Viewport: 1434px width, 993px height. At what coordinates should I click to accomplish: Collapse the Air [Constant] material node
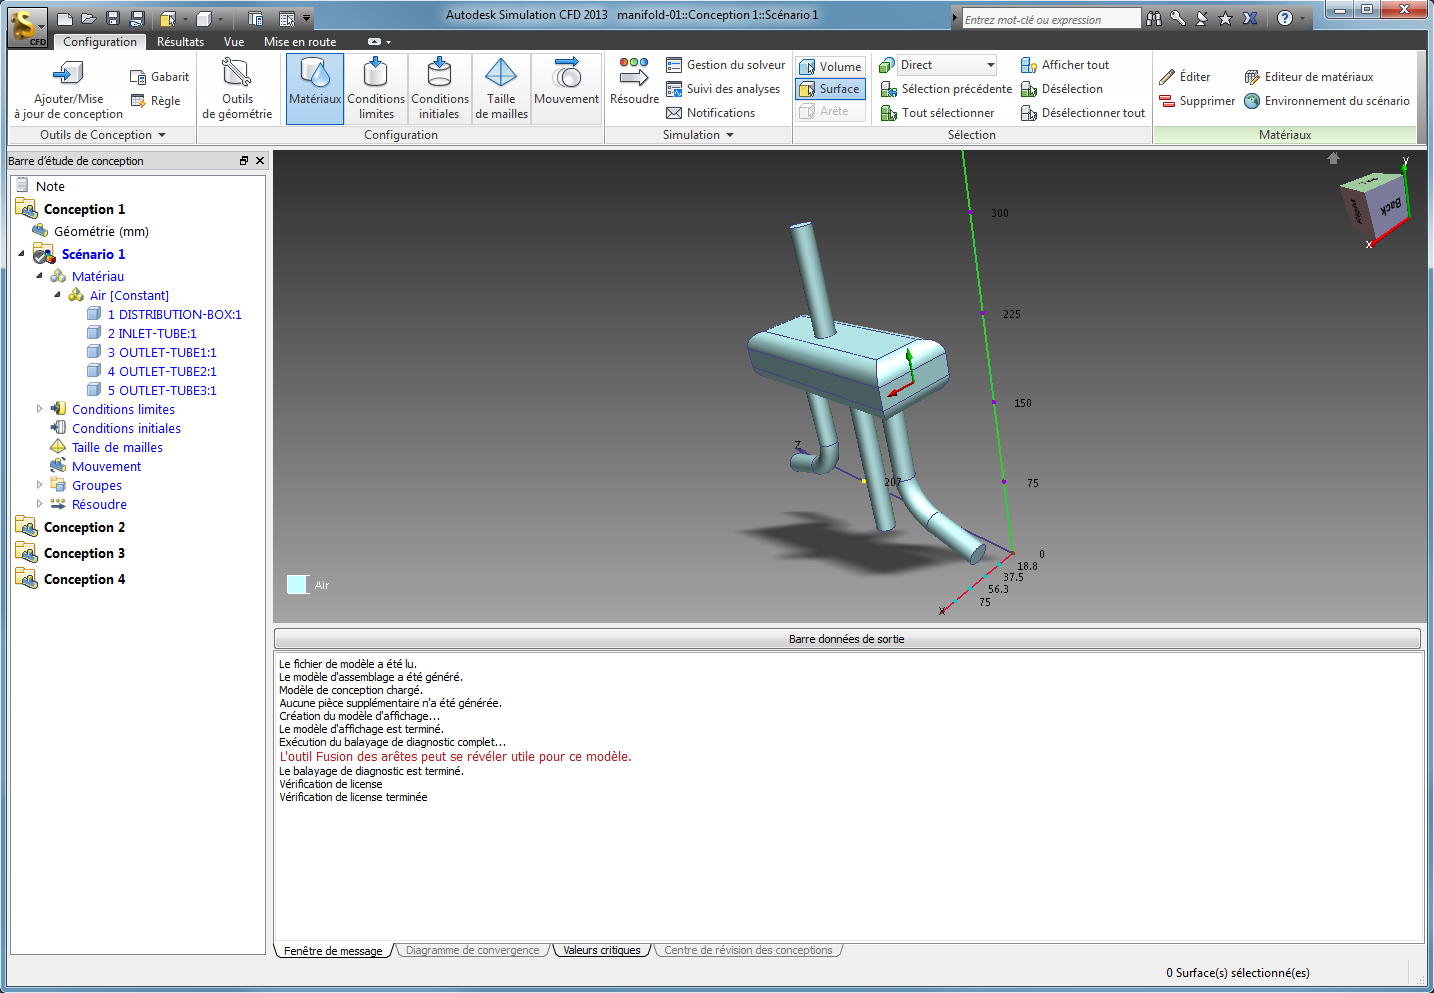57,295
